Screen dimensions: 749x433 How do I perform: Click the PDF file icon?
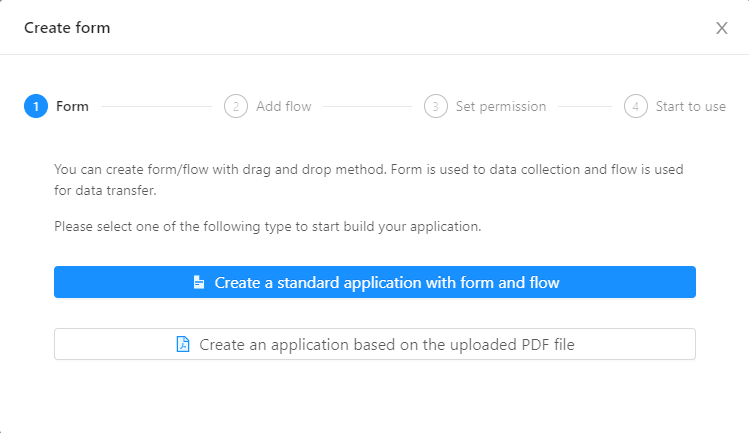[x=183, y=344]
